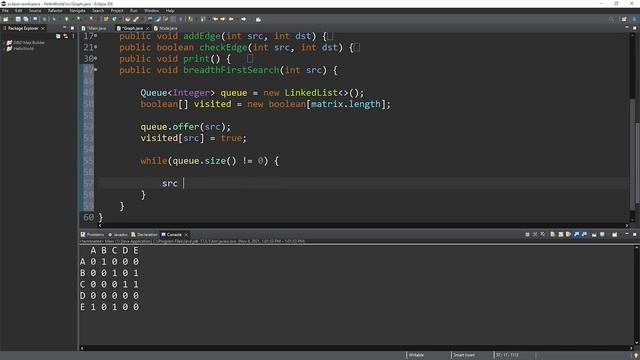Toggle Scroll Lock in Console

click(x=560, y=234)
